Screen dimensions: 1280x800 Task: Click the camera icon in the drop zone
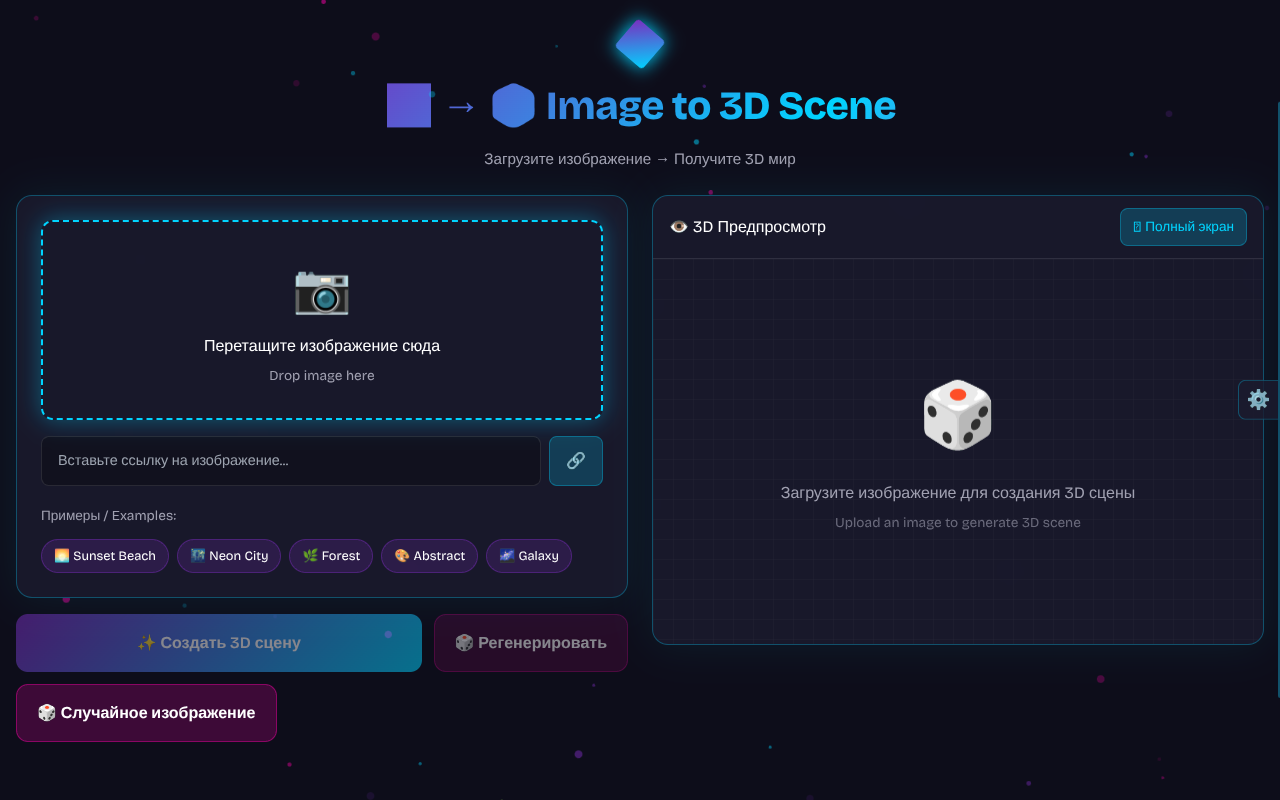click(321, 291)
